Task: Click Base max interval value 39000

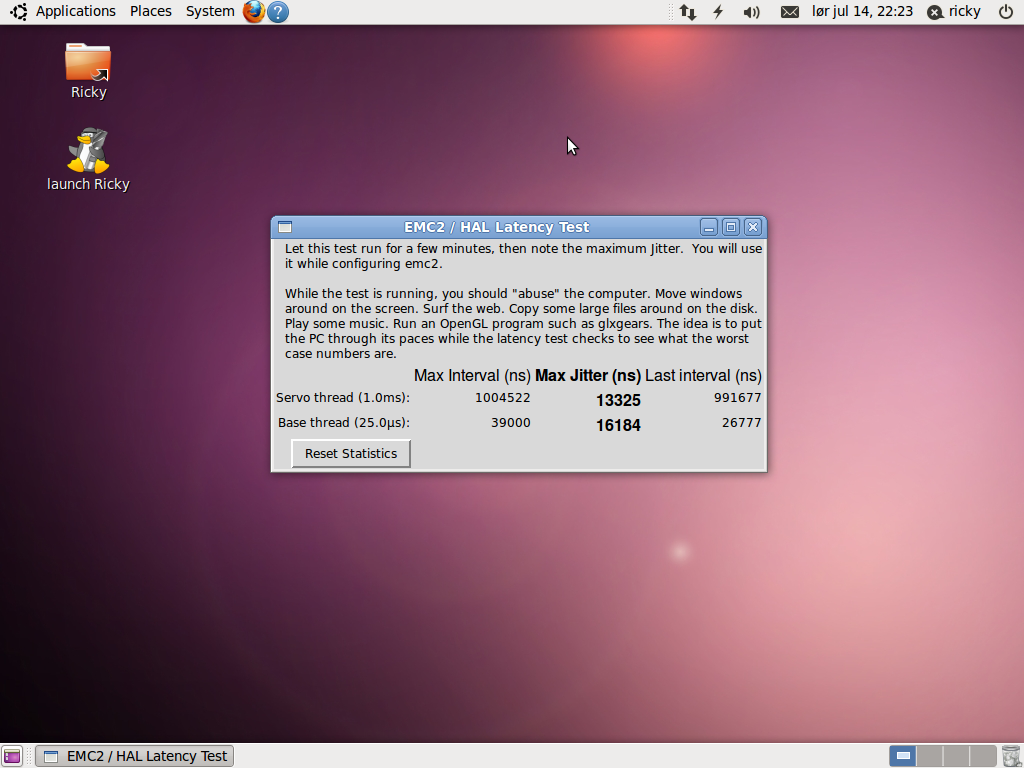Action: click(x=511, y=423)
